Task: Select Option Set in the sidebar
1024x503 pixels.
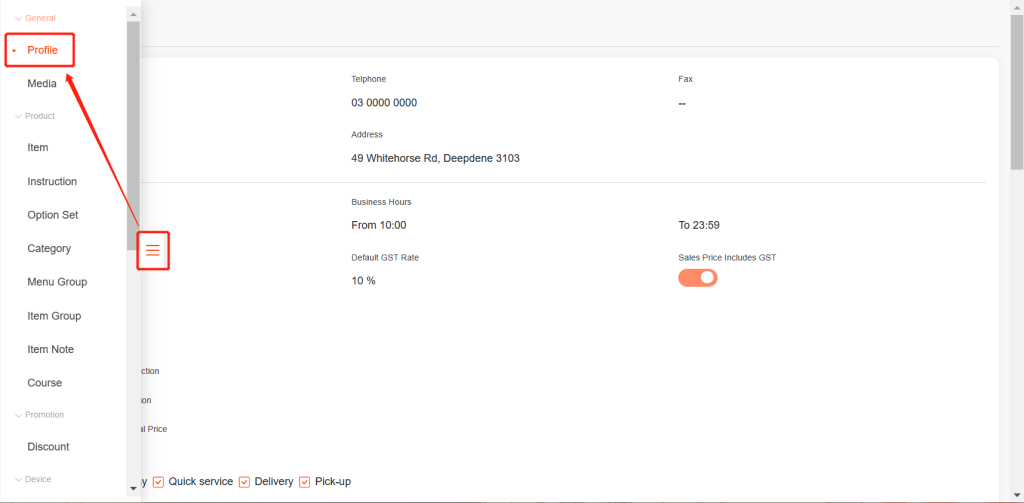Action: click(53, 215)
